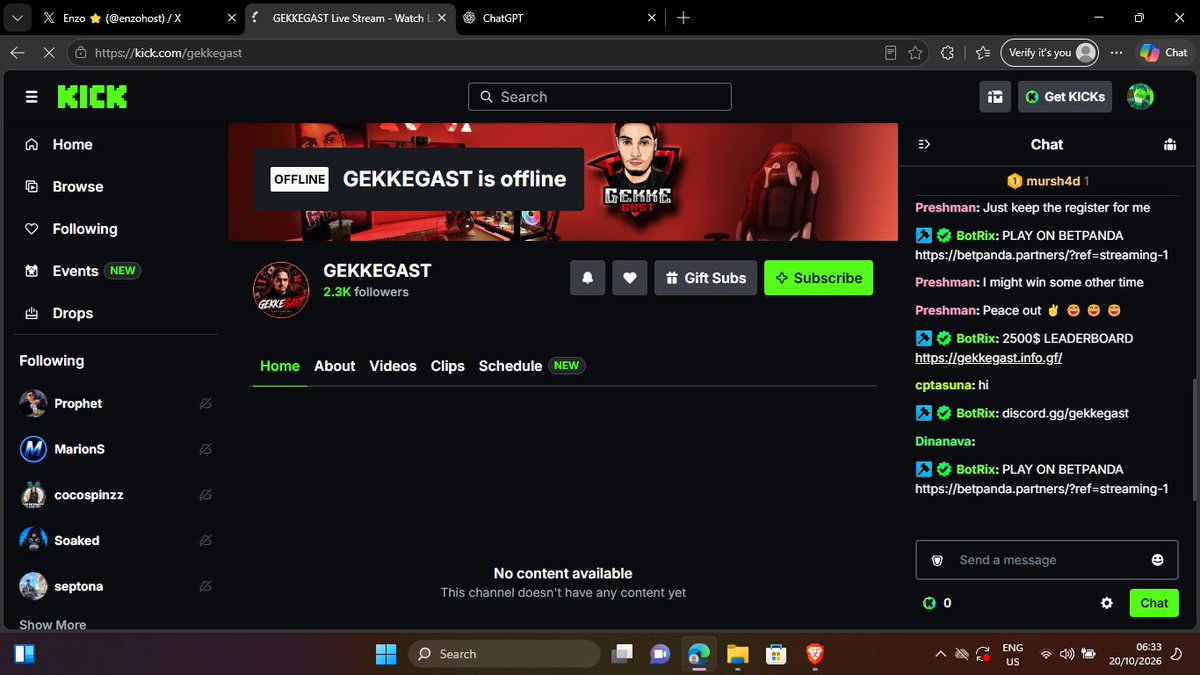Expand the system tray hidden icons chevron
Image resolution: width=1200 pixels, height=675 pixels.
coord(940,654)
